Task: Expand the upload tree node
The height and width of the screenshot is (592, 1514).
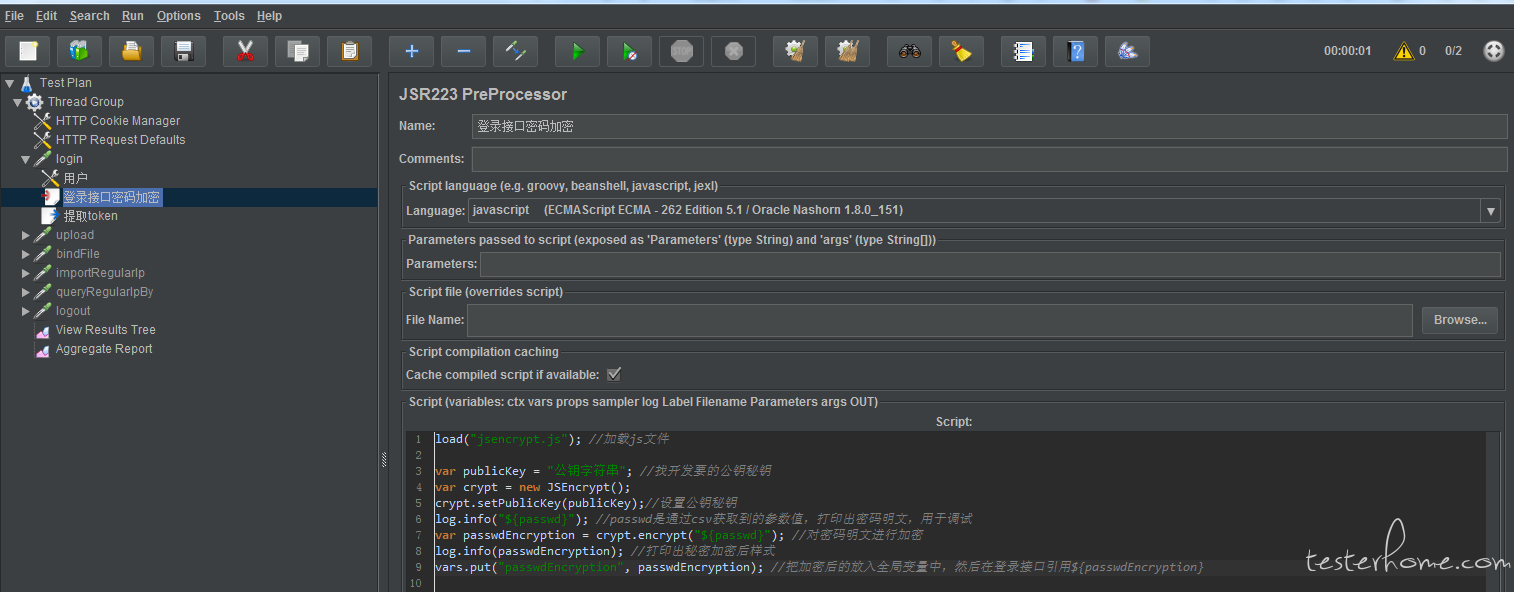Action: [26, 234]
